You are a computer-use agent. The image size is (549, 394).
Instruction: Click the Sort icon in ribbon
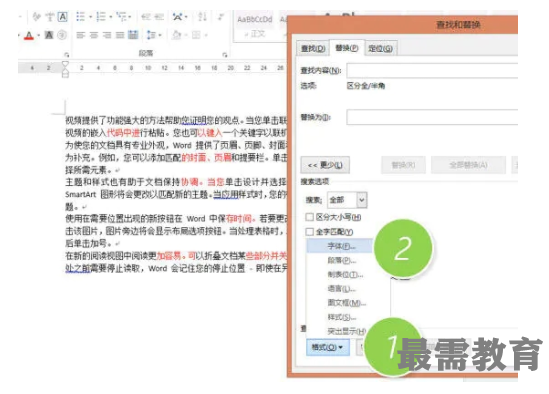tap(202, 16)
